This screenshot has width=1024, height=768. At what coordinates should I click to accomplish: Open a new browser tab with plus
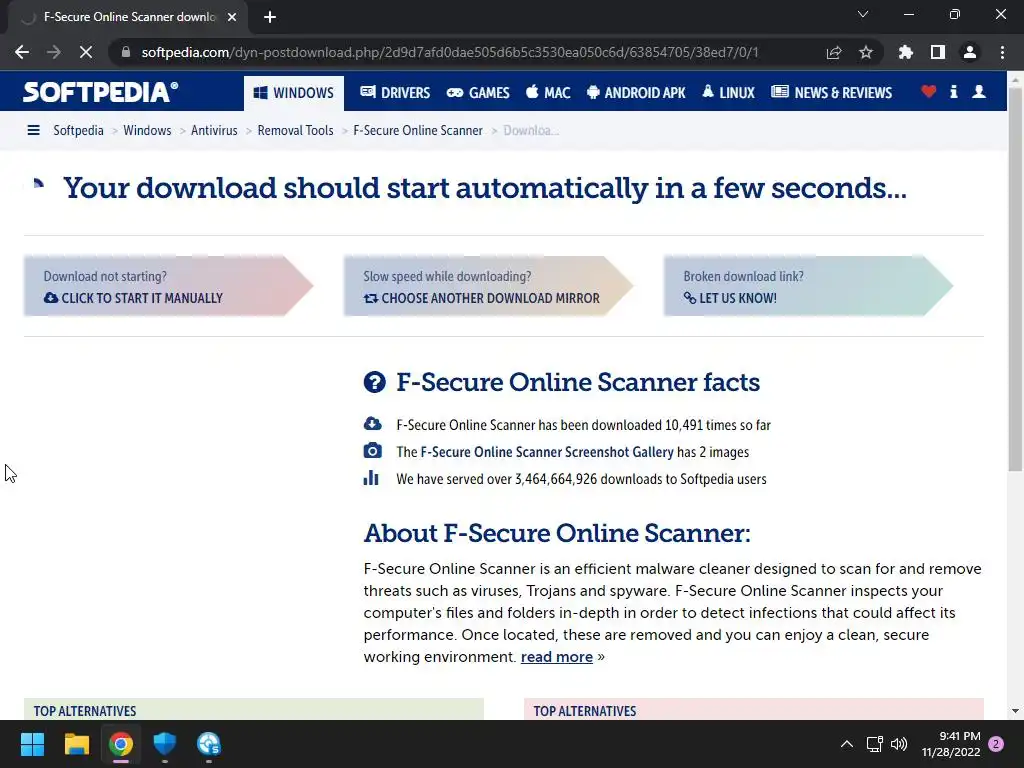(270, 17)
